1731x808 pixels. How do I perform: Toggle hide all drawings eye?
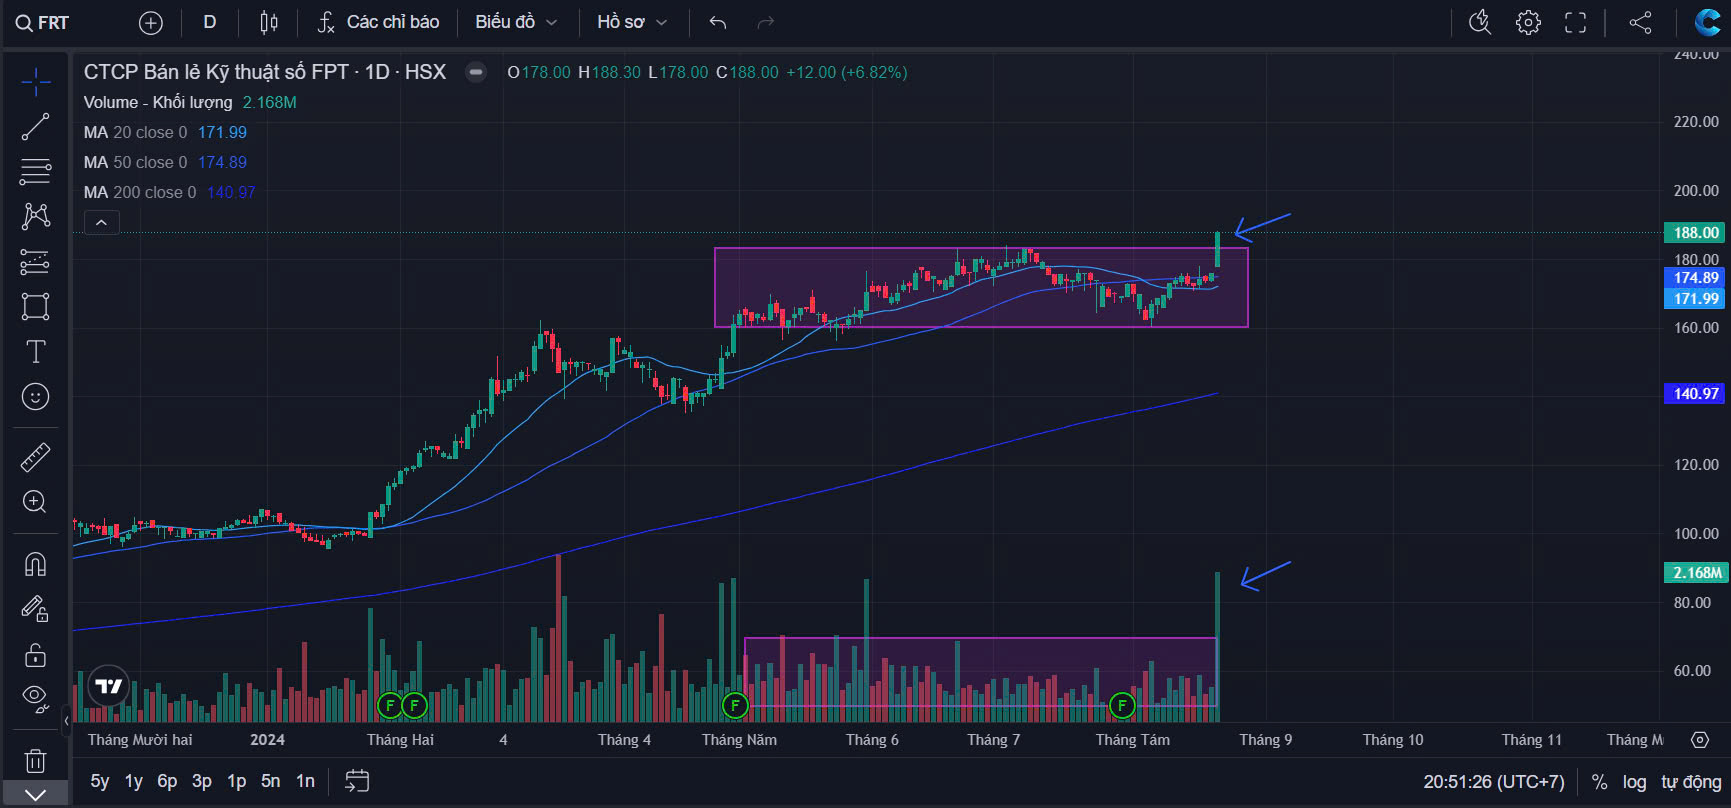(x=35, y=699)
